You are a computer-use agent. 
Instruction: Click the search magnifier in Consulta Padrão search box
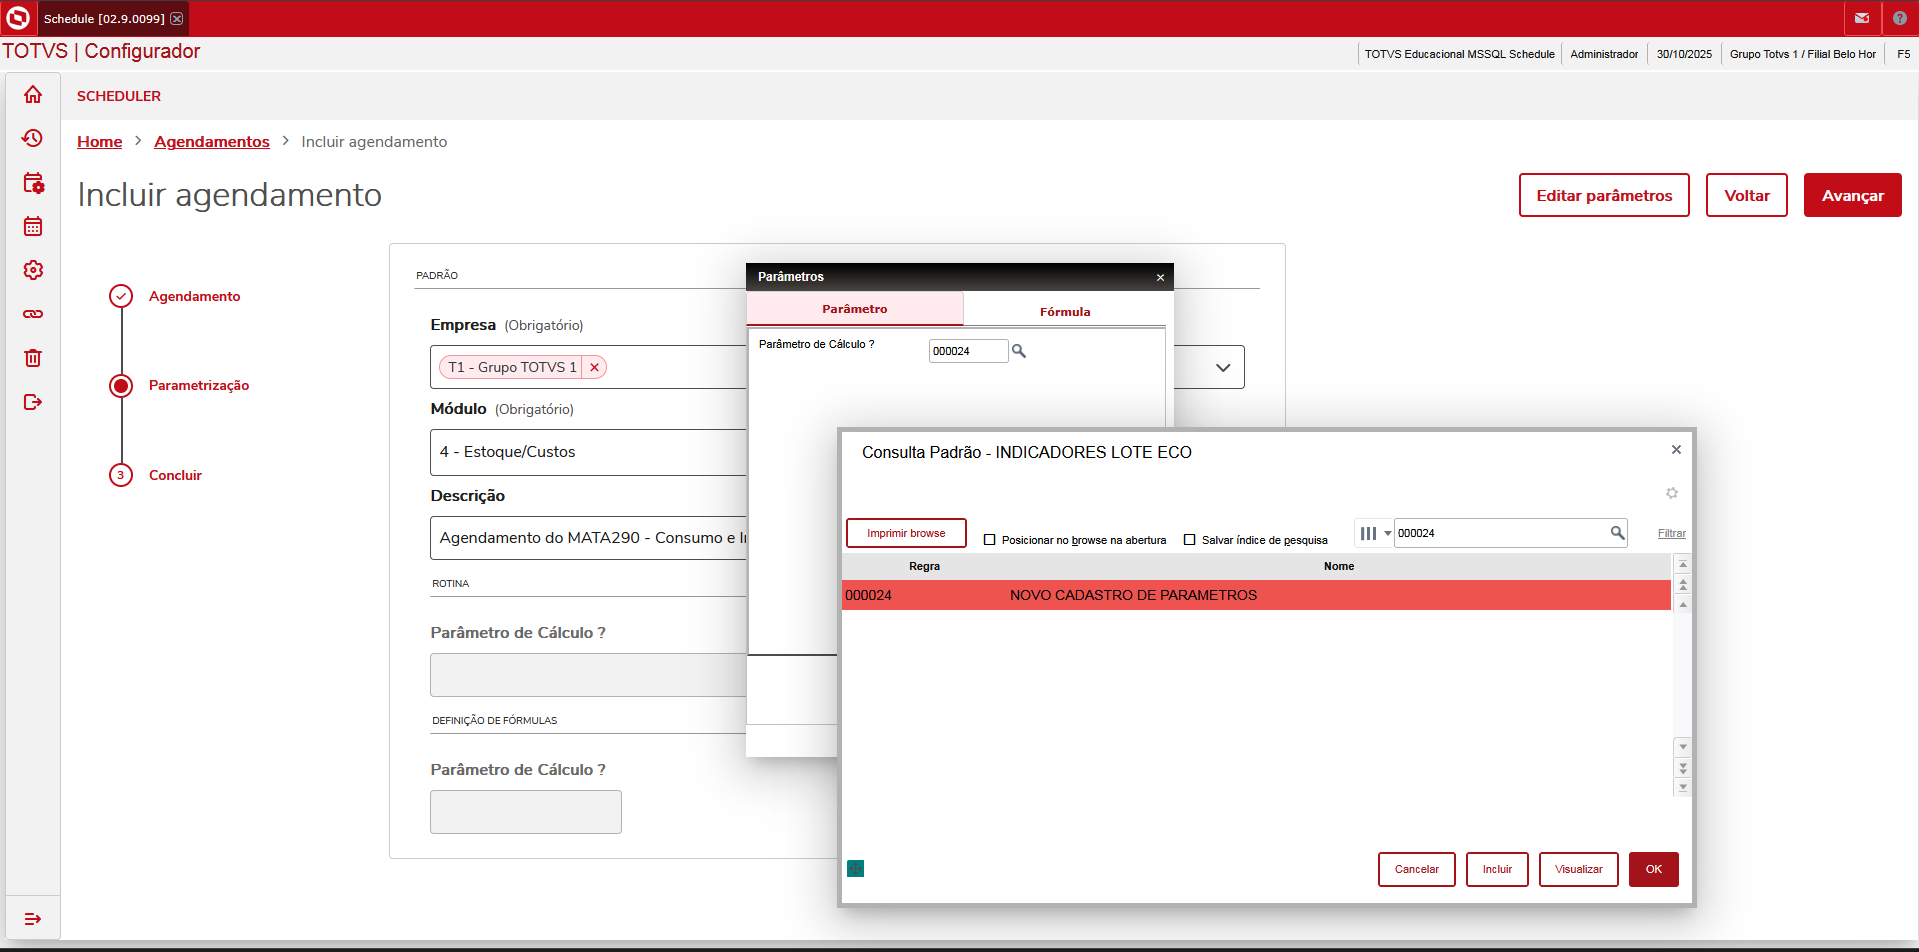[x=1617, y=533]
